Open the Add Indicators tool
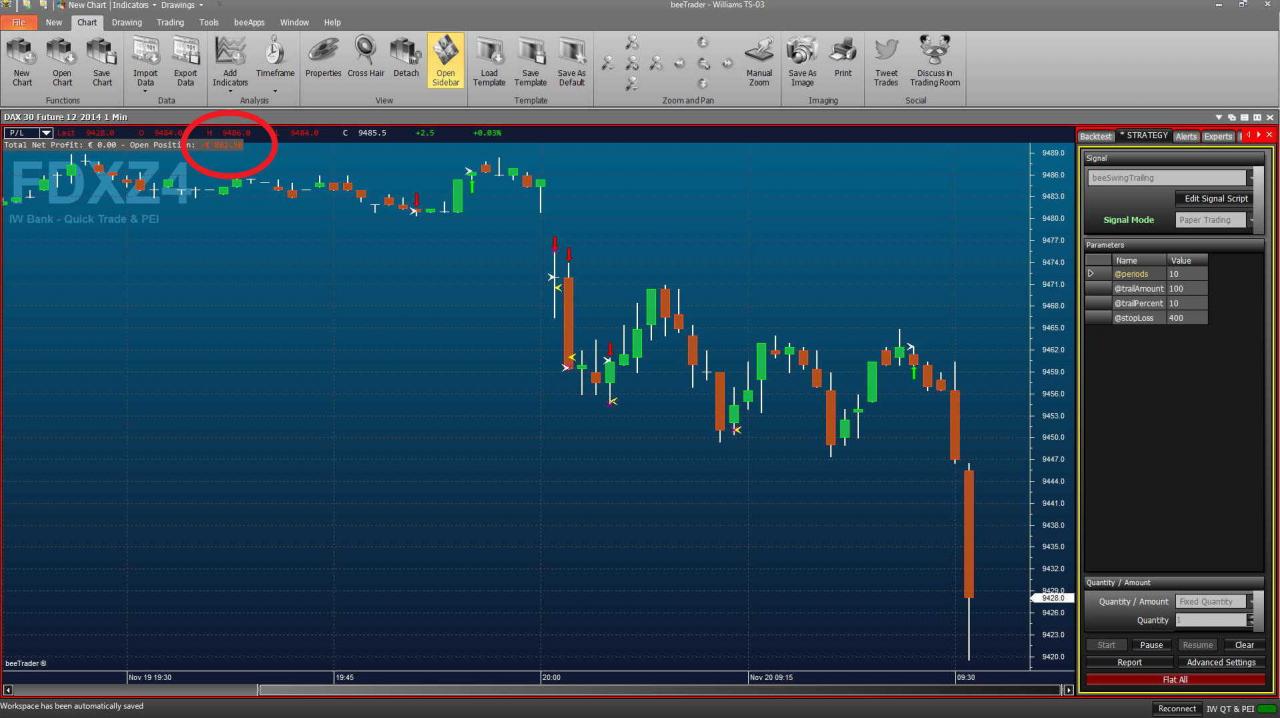This screenshot has height=718, width=1280. click(230, 62)
